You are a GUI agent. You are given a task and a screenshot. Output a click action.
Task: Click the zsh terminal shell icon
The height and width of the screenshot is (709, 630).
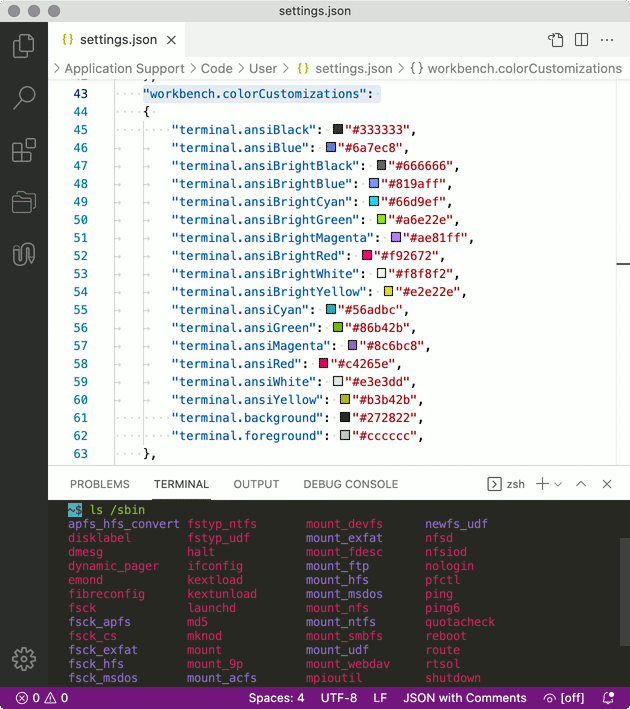[494, 484]
